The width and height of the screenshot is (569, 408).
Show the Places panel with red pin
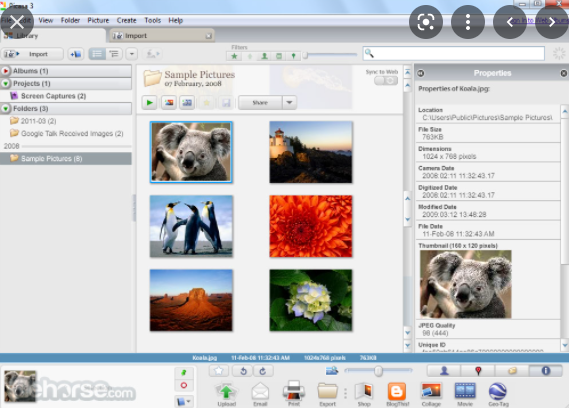478,371
